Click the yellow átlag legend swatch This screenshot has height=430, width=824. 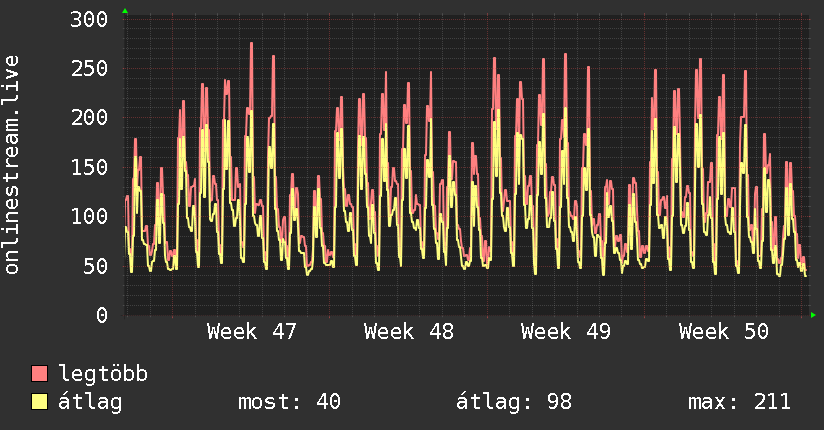(39, 401)
